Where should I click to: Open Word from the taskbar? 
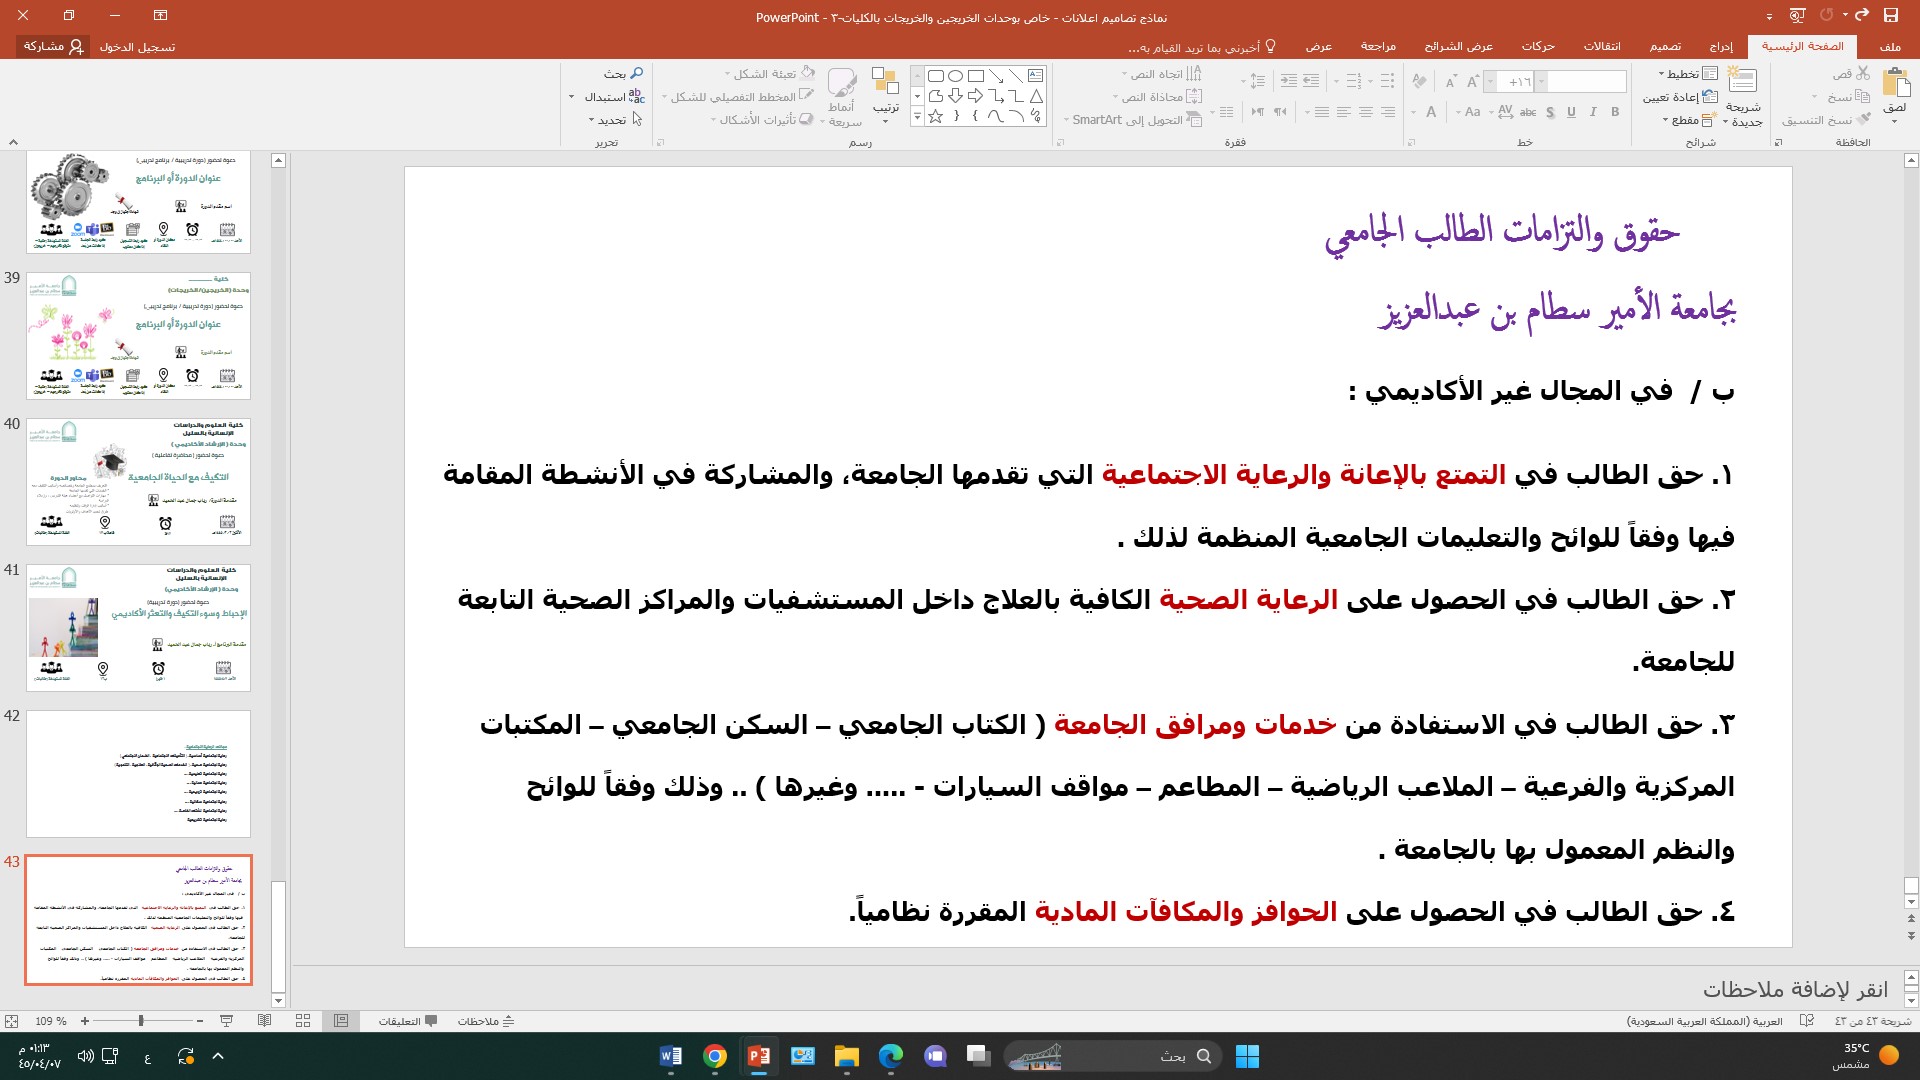point(671,1056)
